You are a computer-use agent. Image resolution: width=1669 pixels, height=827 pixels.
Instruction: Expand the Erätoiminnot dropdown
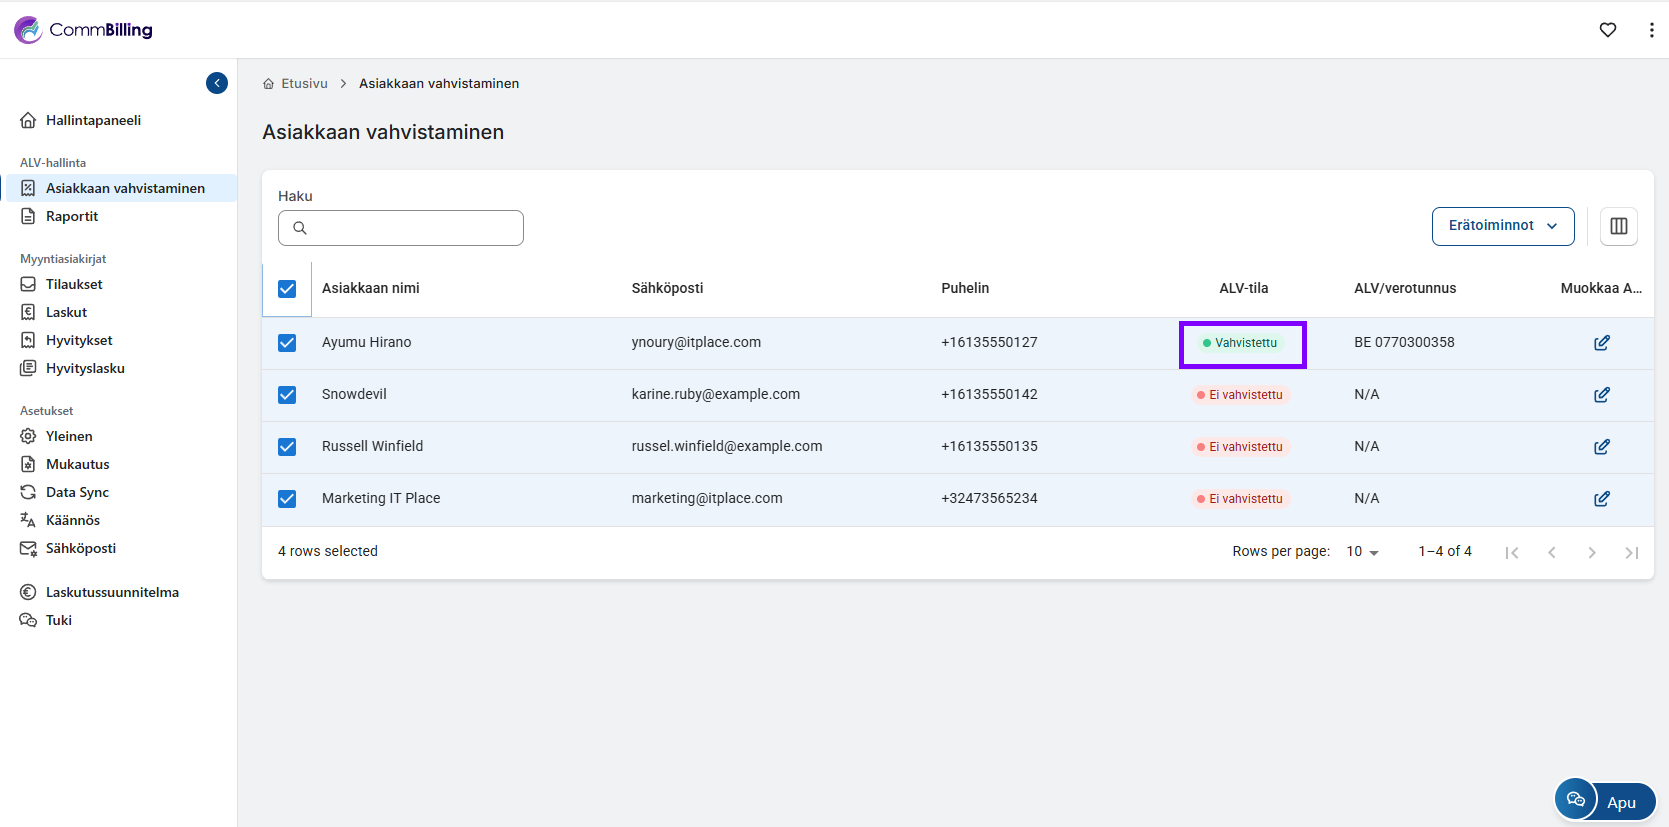[x=1502, y=226]
